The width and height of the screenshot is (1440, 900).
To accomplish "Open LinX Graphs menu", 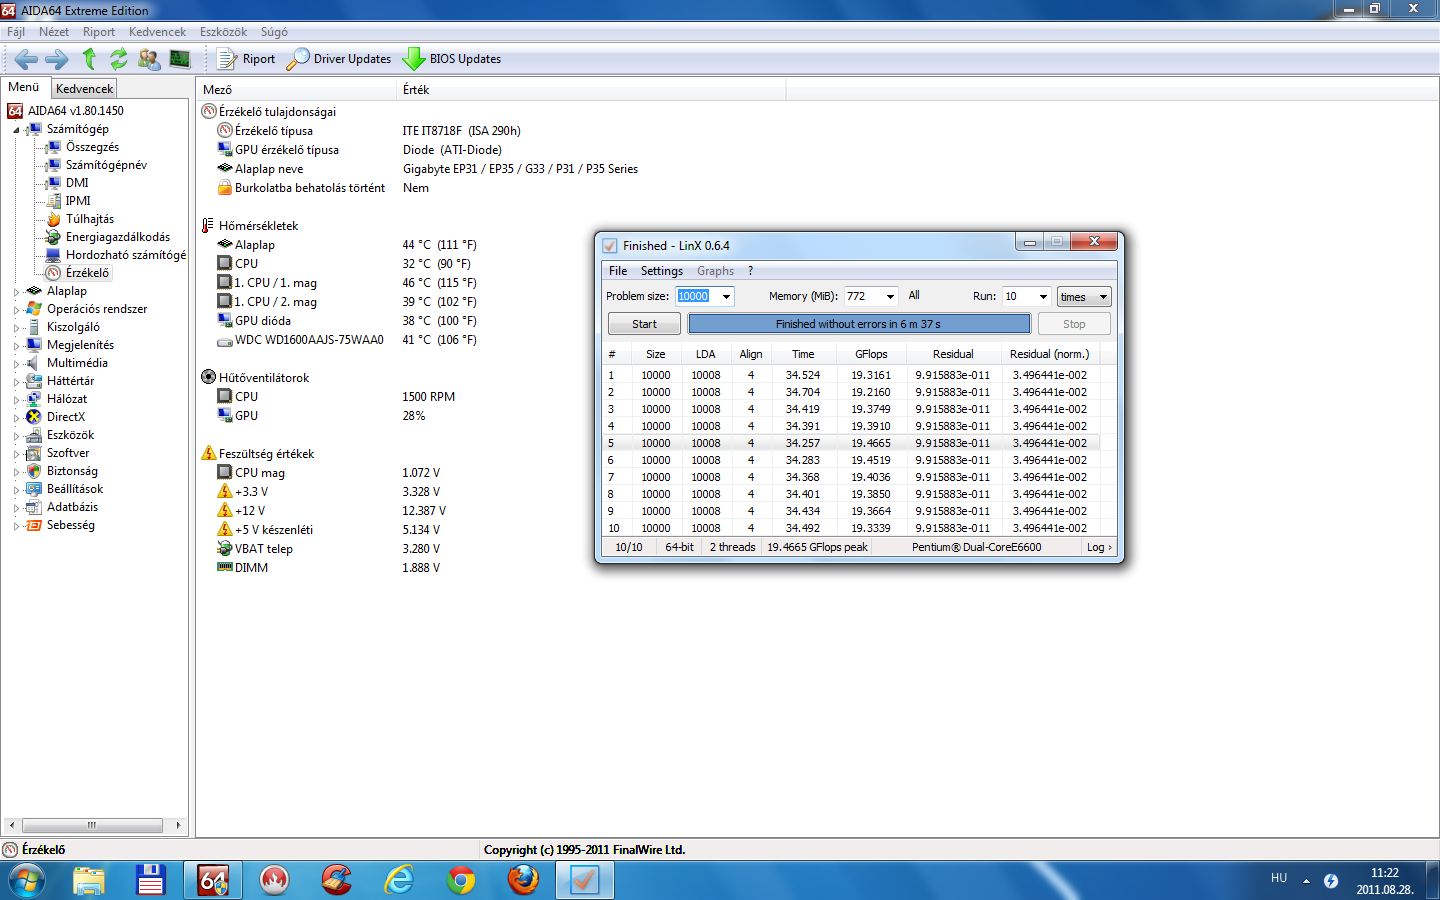I will click(715, 271).
